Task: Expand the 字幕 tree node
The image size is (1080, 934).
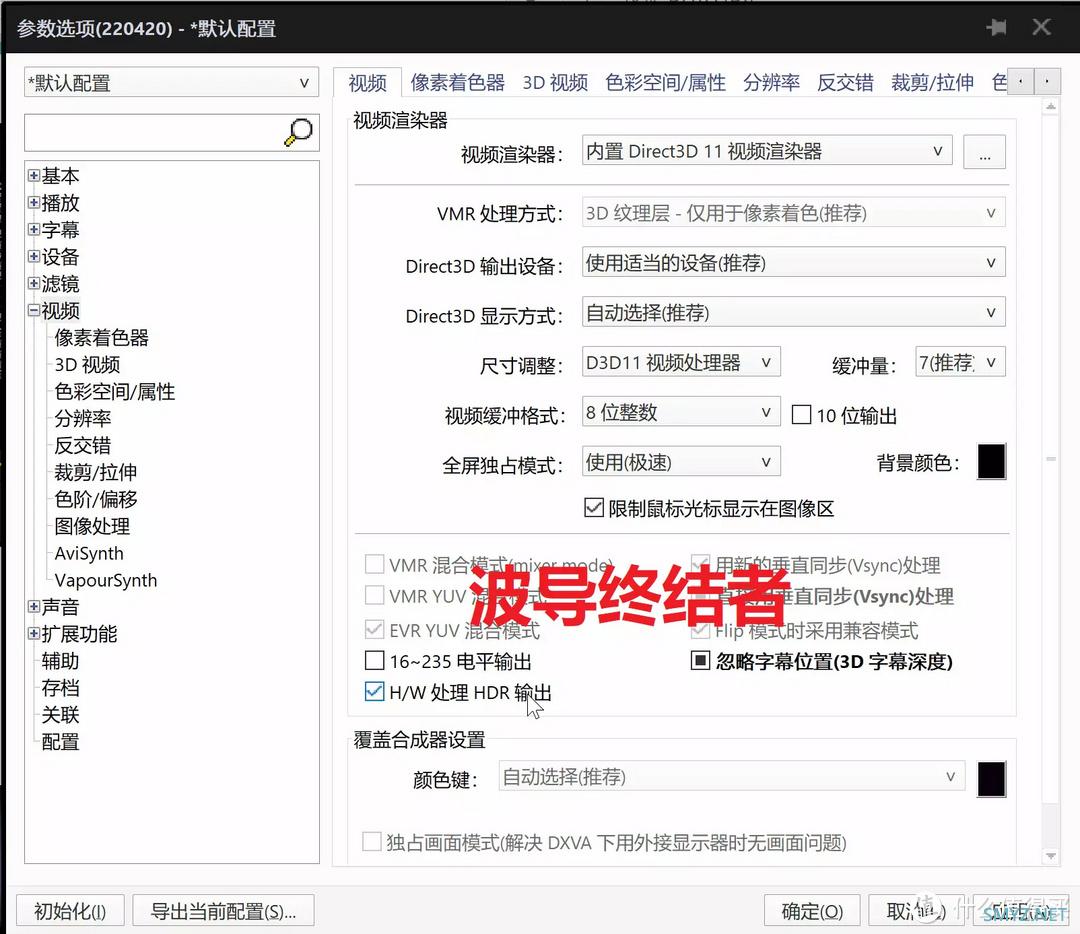Action: pos(34,229)
